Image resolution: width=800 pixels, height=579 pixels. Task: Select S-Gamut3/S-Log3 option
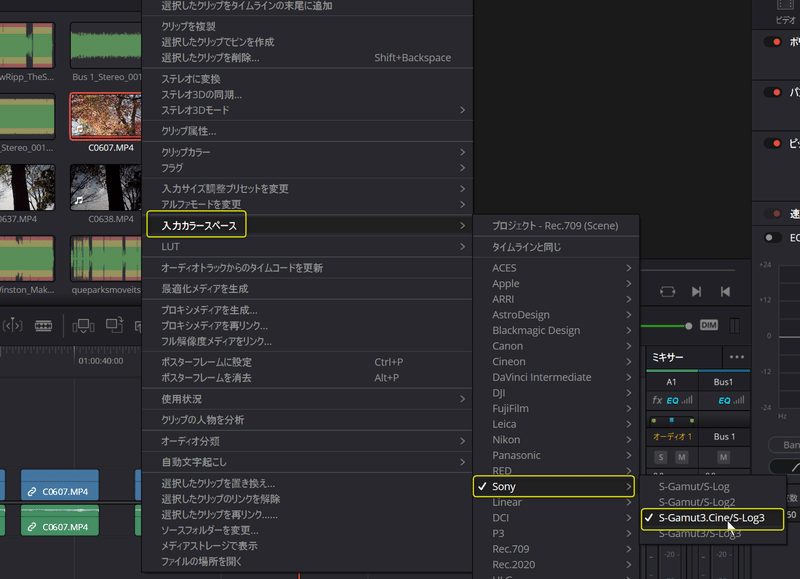click(x=713, y=534)
